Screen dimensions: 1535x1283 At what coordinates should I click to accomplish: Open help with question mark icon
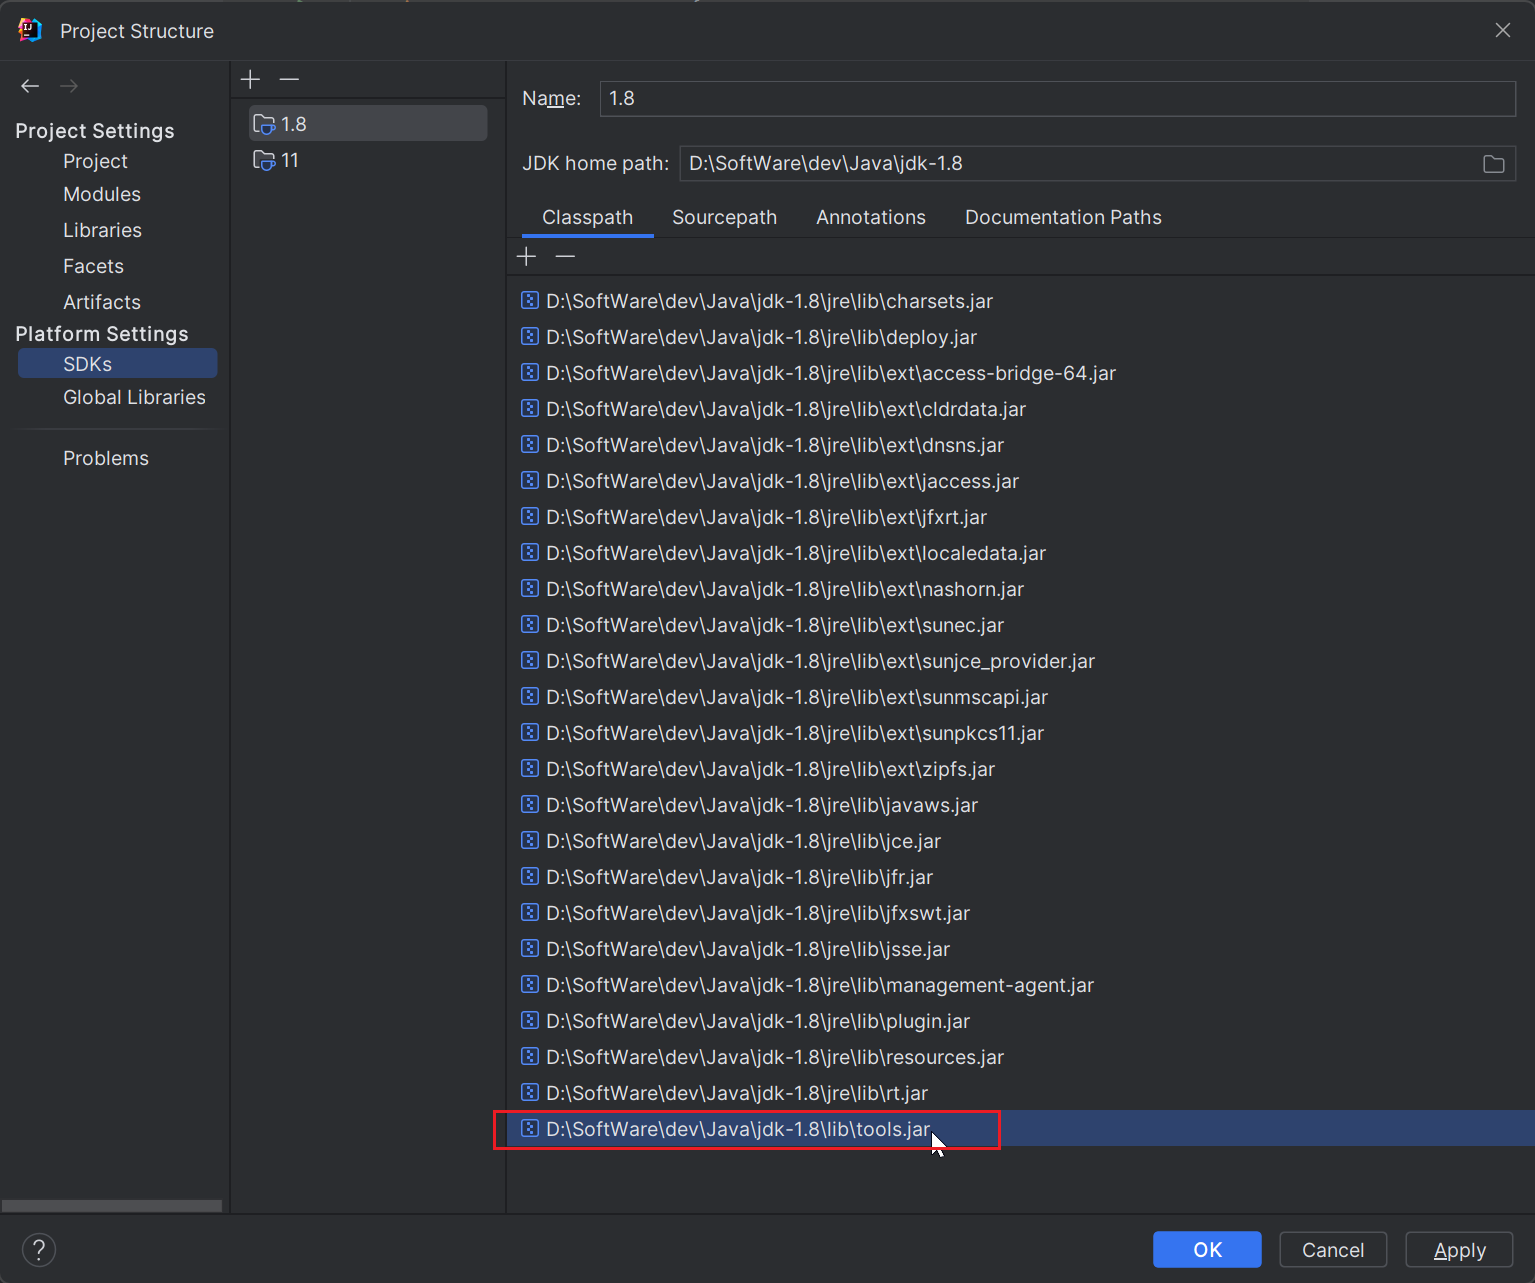click(x=39, y=1249)
